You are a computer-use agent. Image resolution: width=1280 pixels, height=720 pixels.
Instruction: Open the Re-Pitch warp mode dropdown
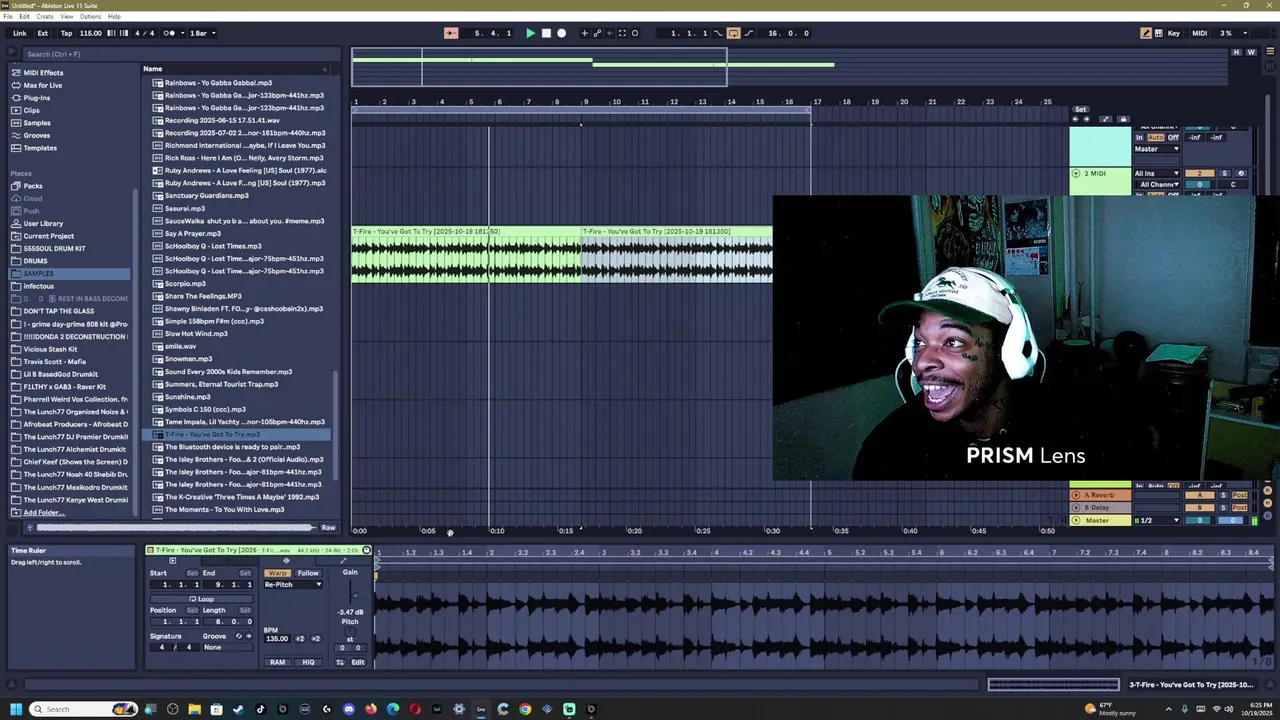293,585
